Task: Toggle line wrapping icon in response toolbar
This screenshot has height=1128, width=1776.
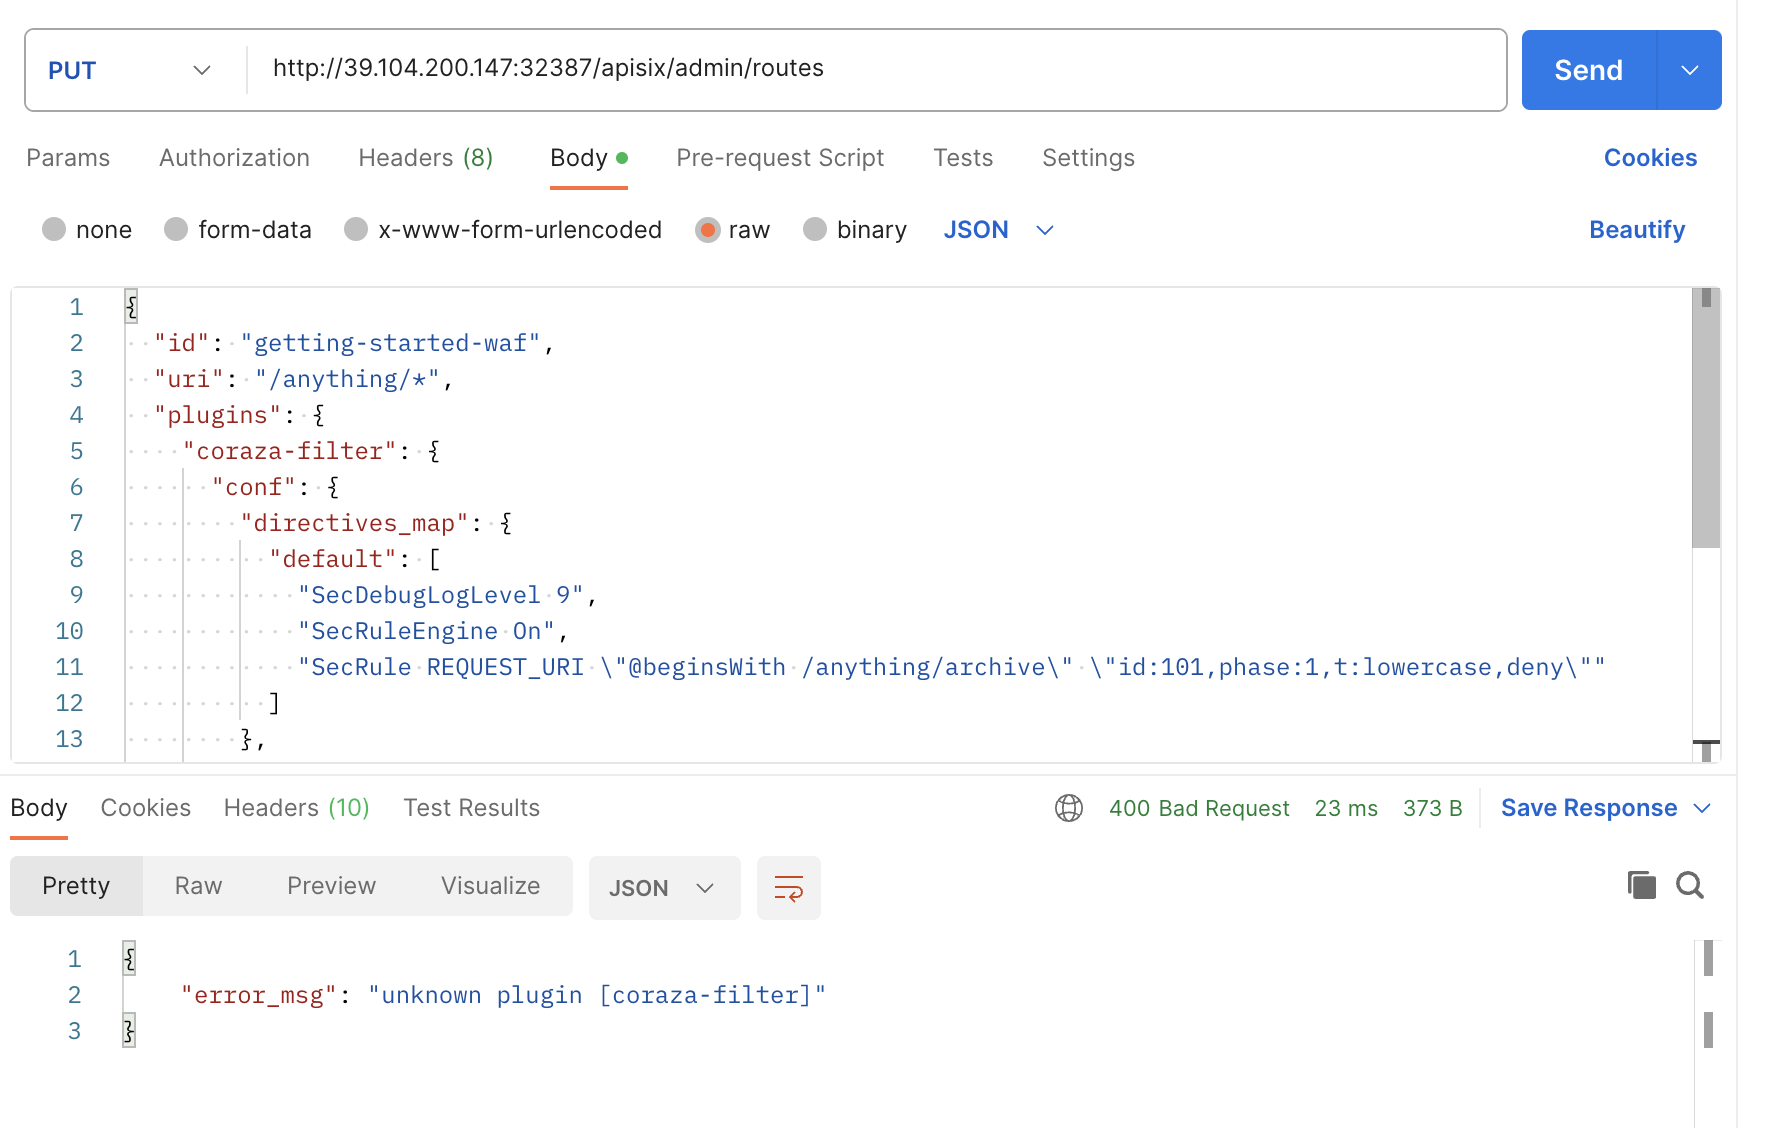Action: (788, 887)
